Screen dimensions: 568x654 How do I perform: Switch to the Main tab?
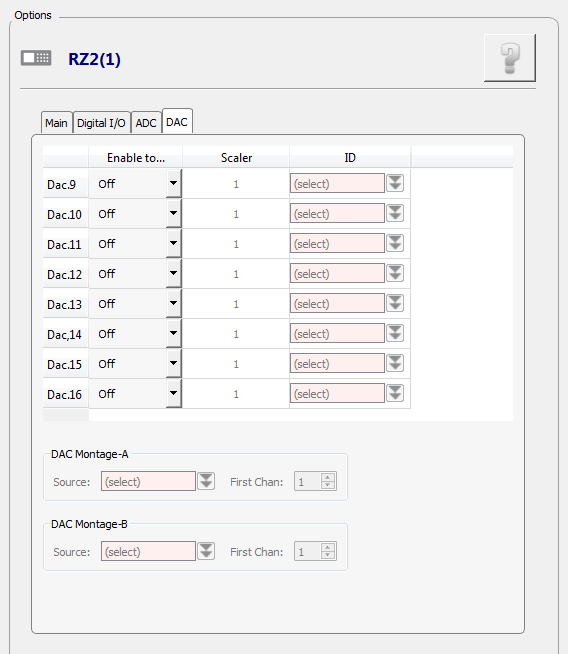(x=57, y=123)
